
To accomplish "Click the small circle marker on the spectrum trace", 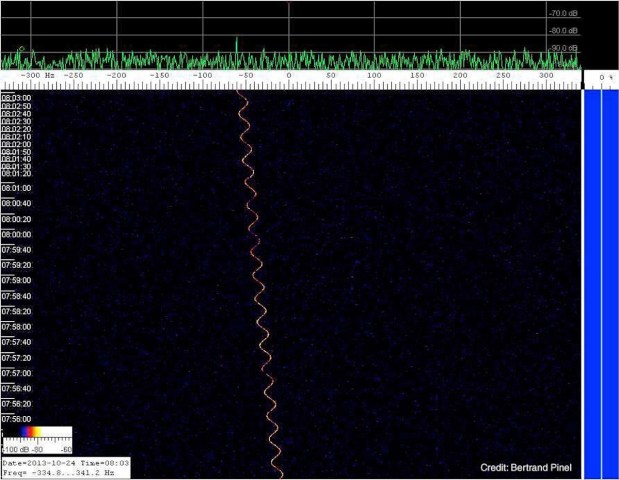I will coord(21,49).
